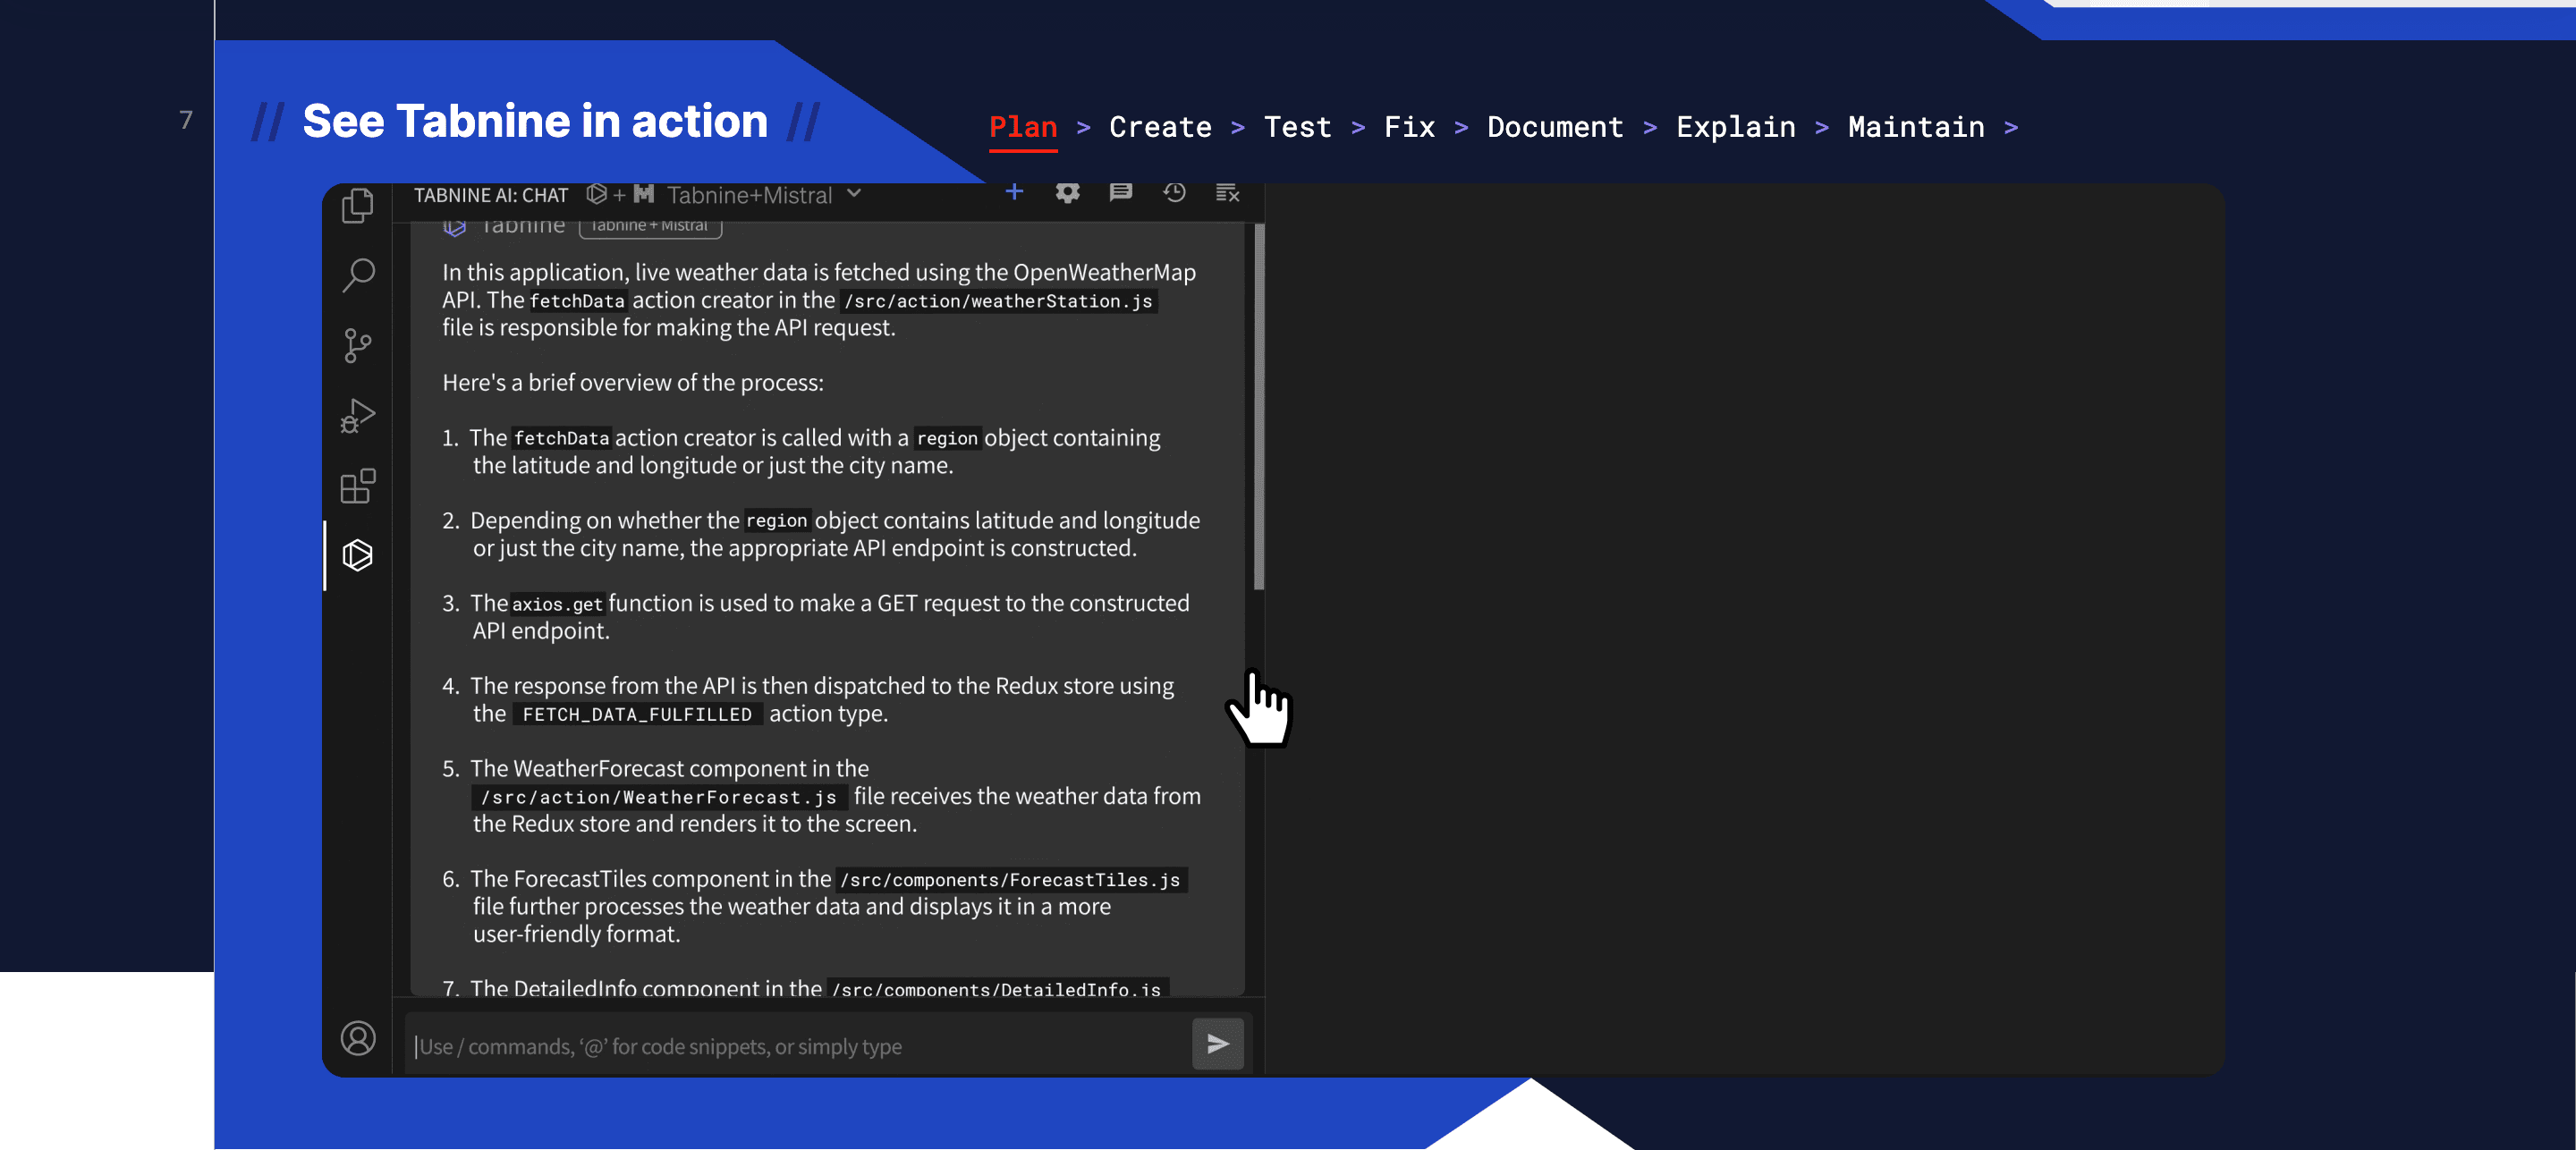Switch to the Document step tab
The width and height of the screenshot is (2576, 1150).
pyautogui.click(x=1555, y=127)
